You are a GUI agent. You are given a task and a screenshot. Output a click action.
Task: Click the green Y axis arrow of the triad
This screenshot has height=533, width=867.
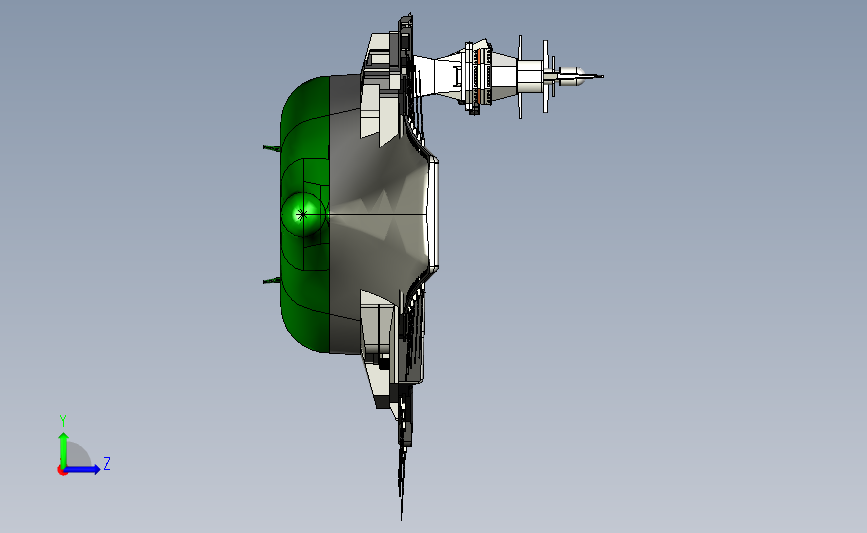click(64, 450)
